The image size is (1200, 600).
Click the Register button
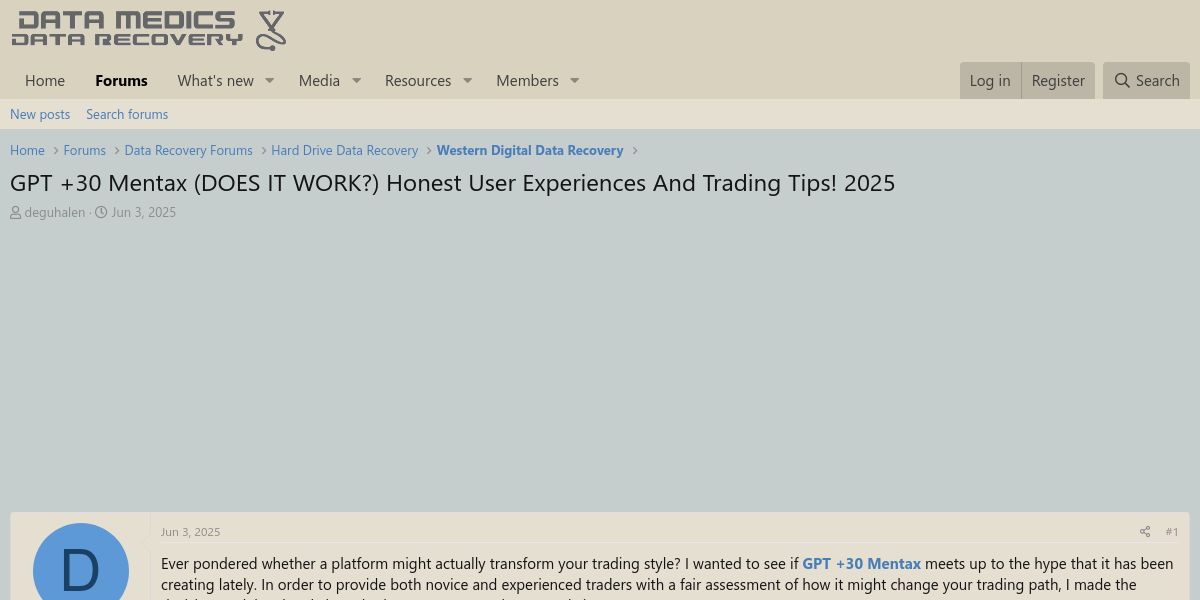tap(1058, 81)
